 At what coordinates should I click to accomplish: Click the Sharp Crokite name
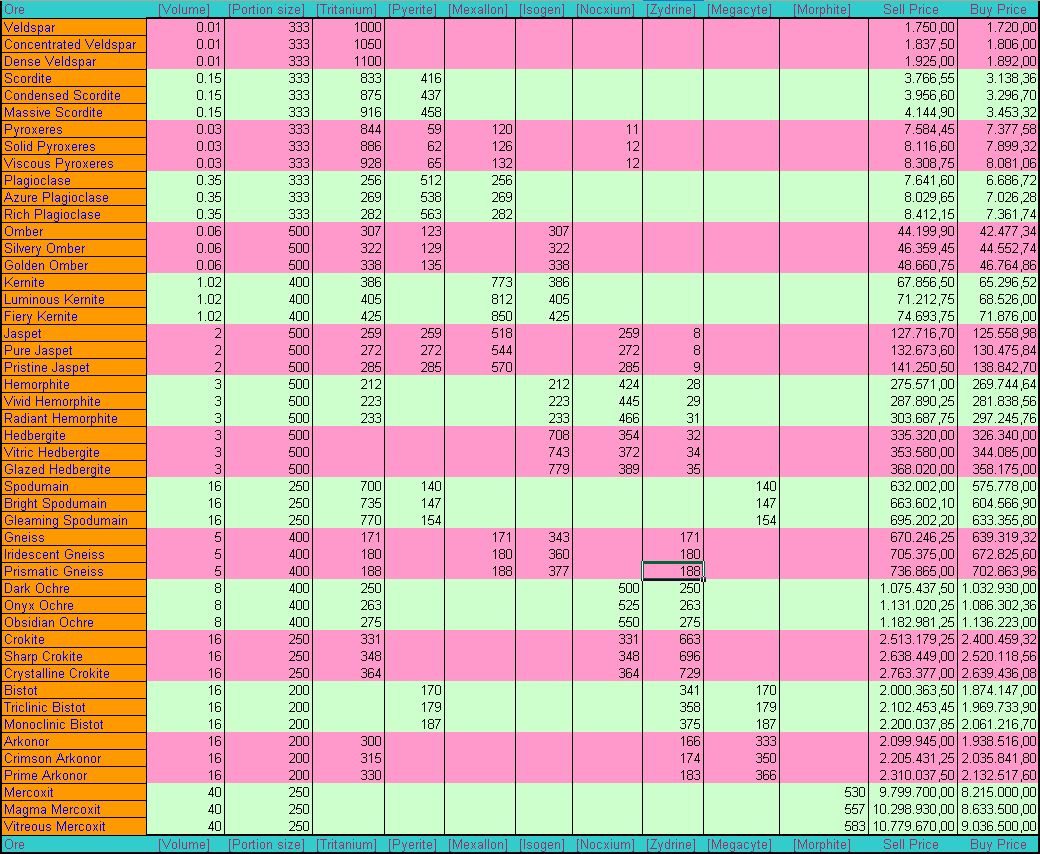73,657
